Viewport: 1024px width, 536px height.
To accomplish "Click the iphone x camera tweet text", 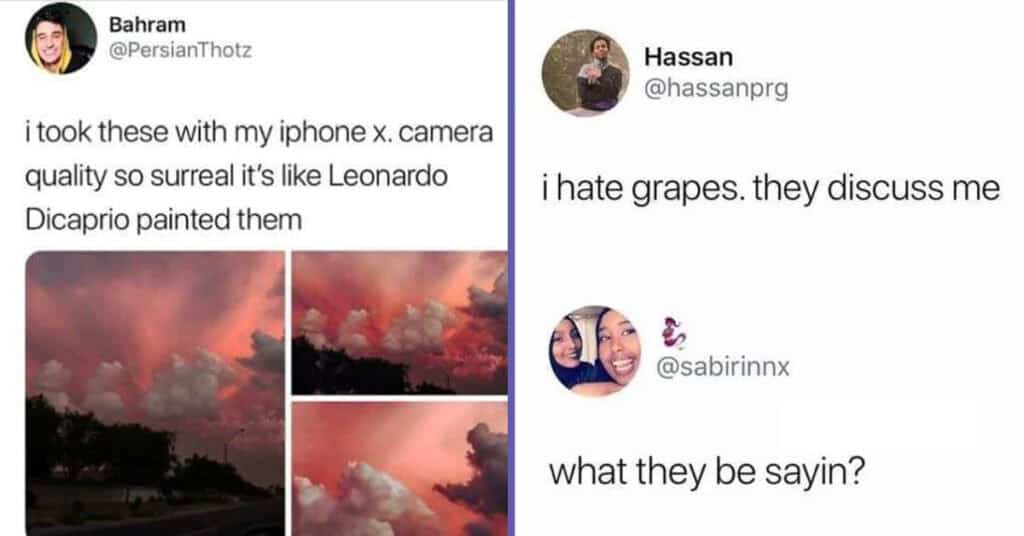I will [259, 176].
